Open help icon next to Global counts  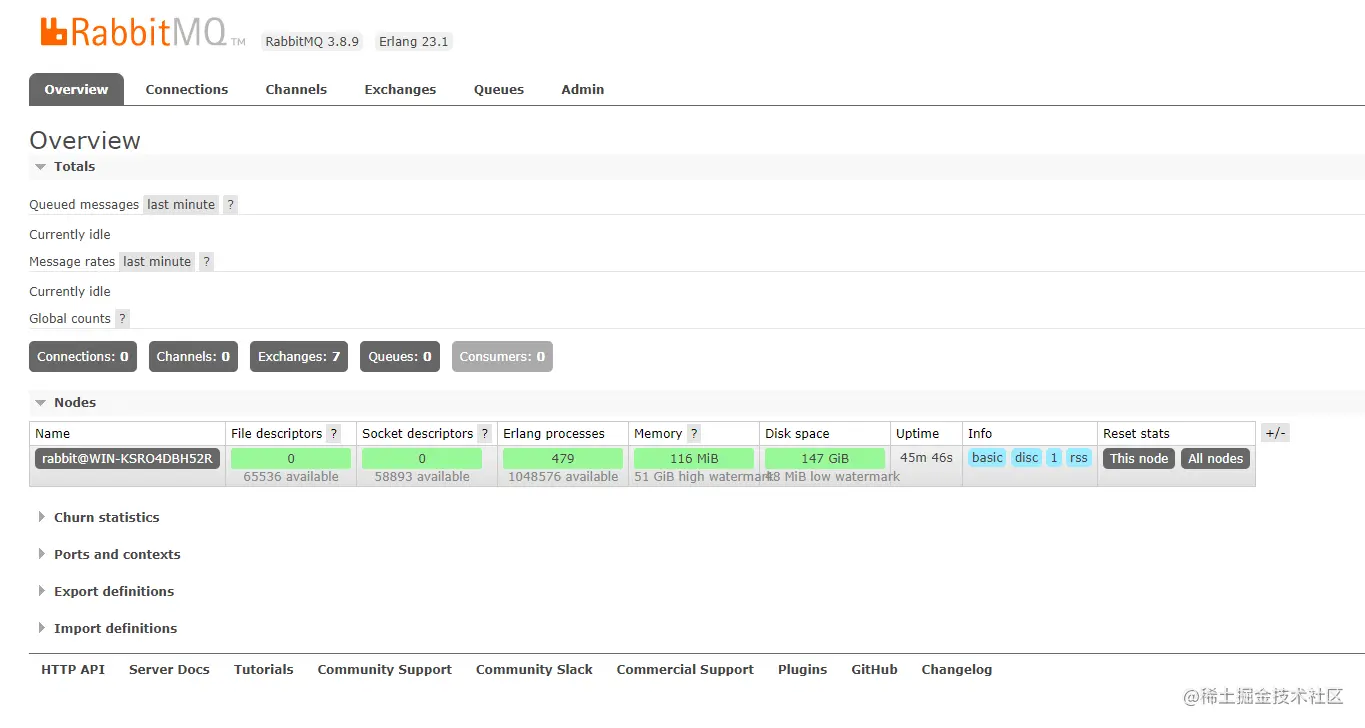pyautogui.click(x=122, y=318)
